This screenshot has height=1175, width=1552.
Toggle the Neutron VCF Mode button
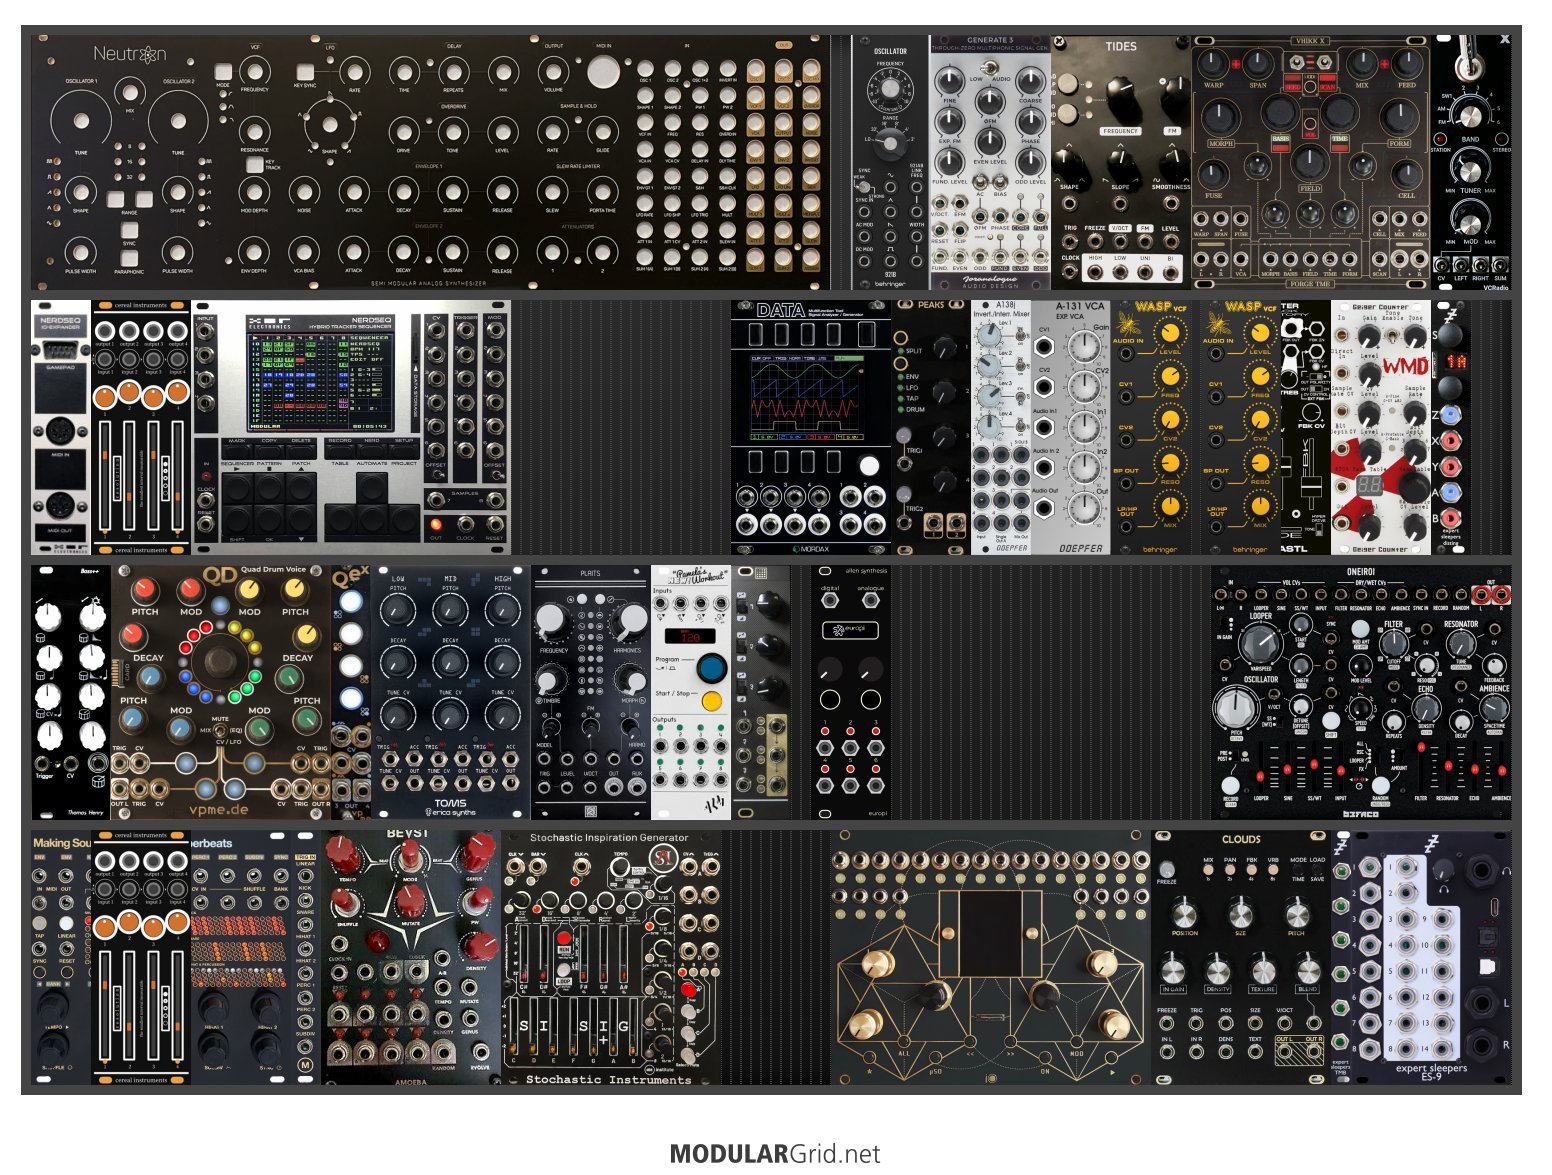(223, 72)
